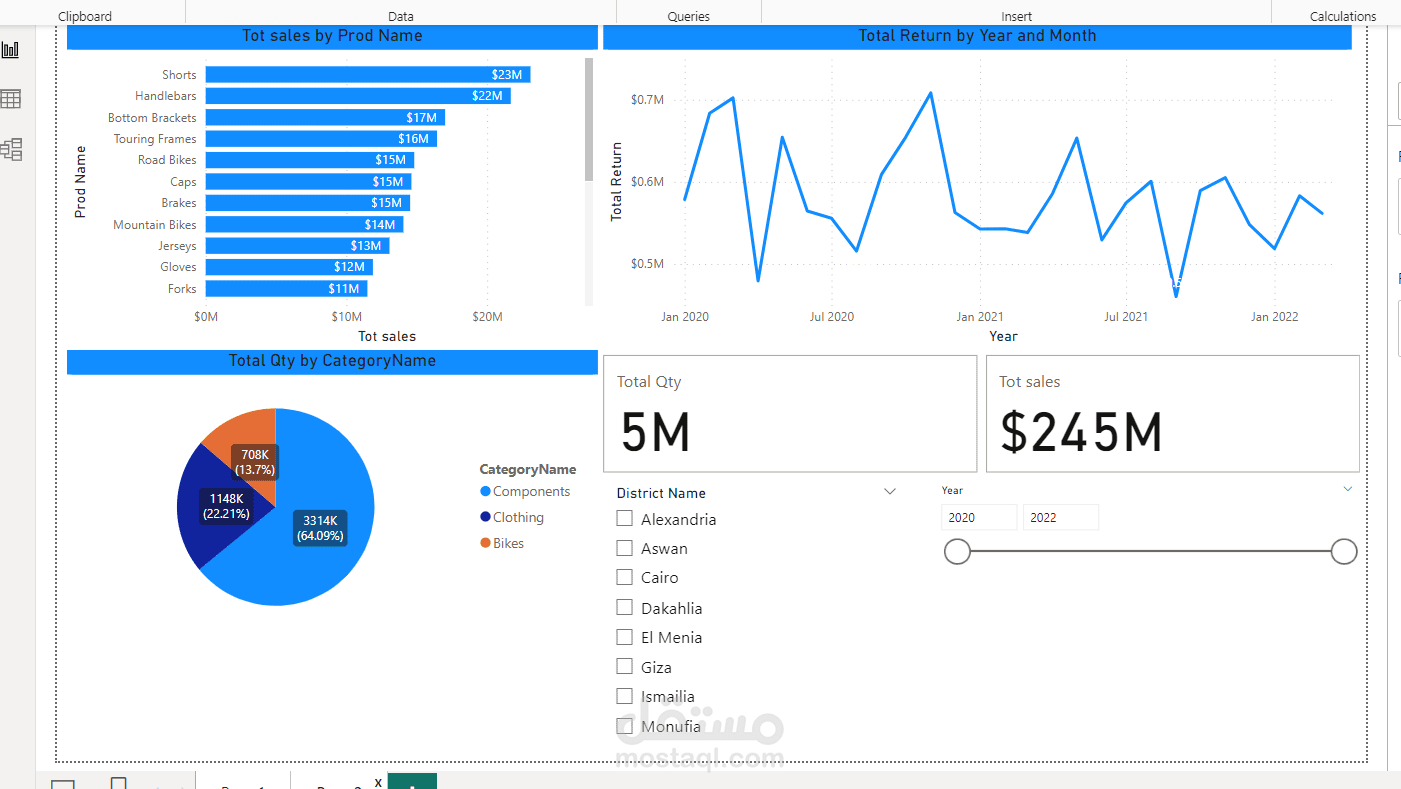
Task: Click the 'Total Return' vertical axis title
Action: pos(616,181)
